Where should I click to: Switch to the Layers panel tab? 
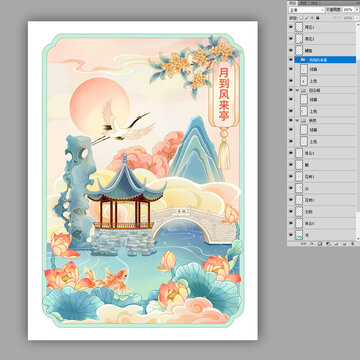[293, 3]
